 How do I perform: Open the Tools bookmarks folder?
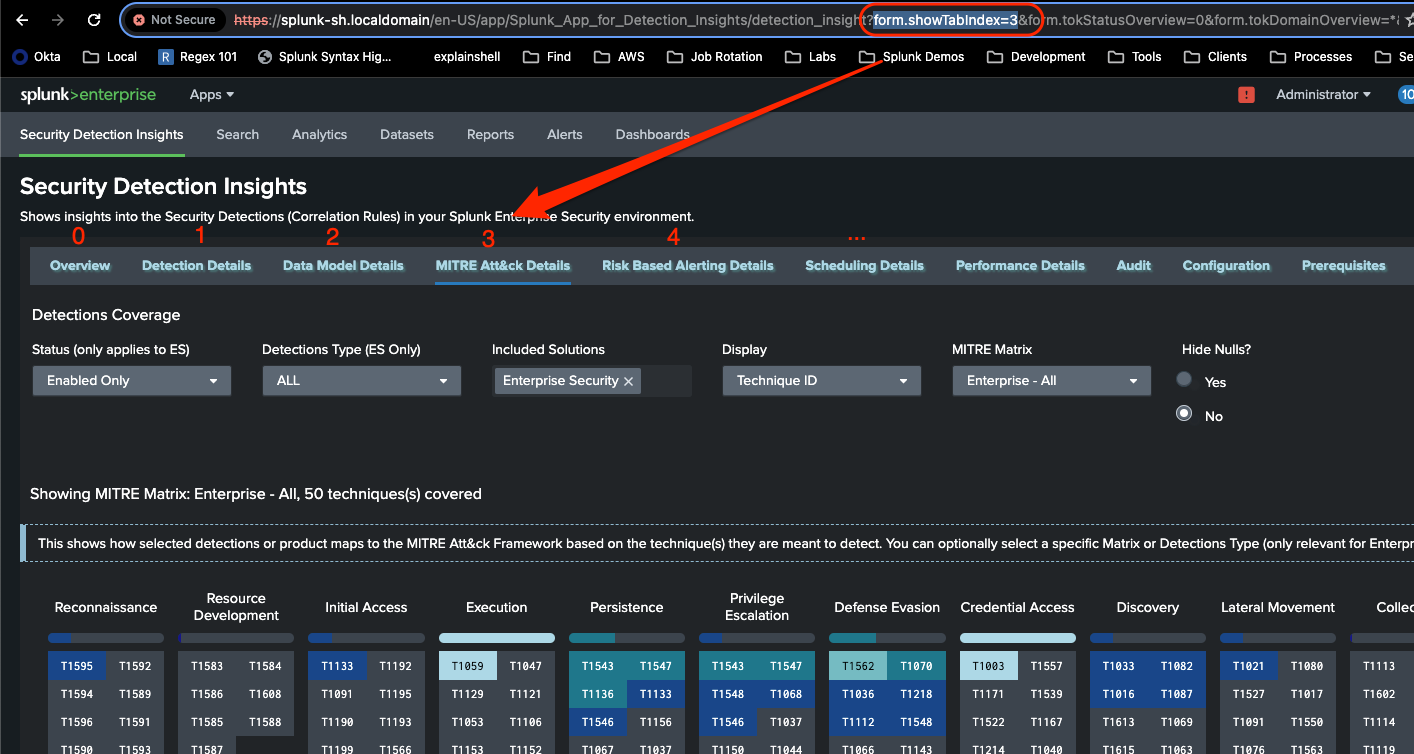pos(1135,57)
